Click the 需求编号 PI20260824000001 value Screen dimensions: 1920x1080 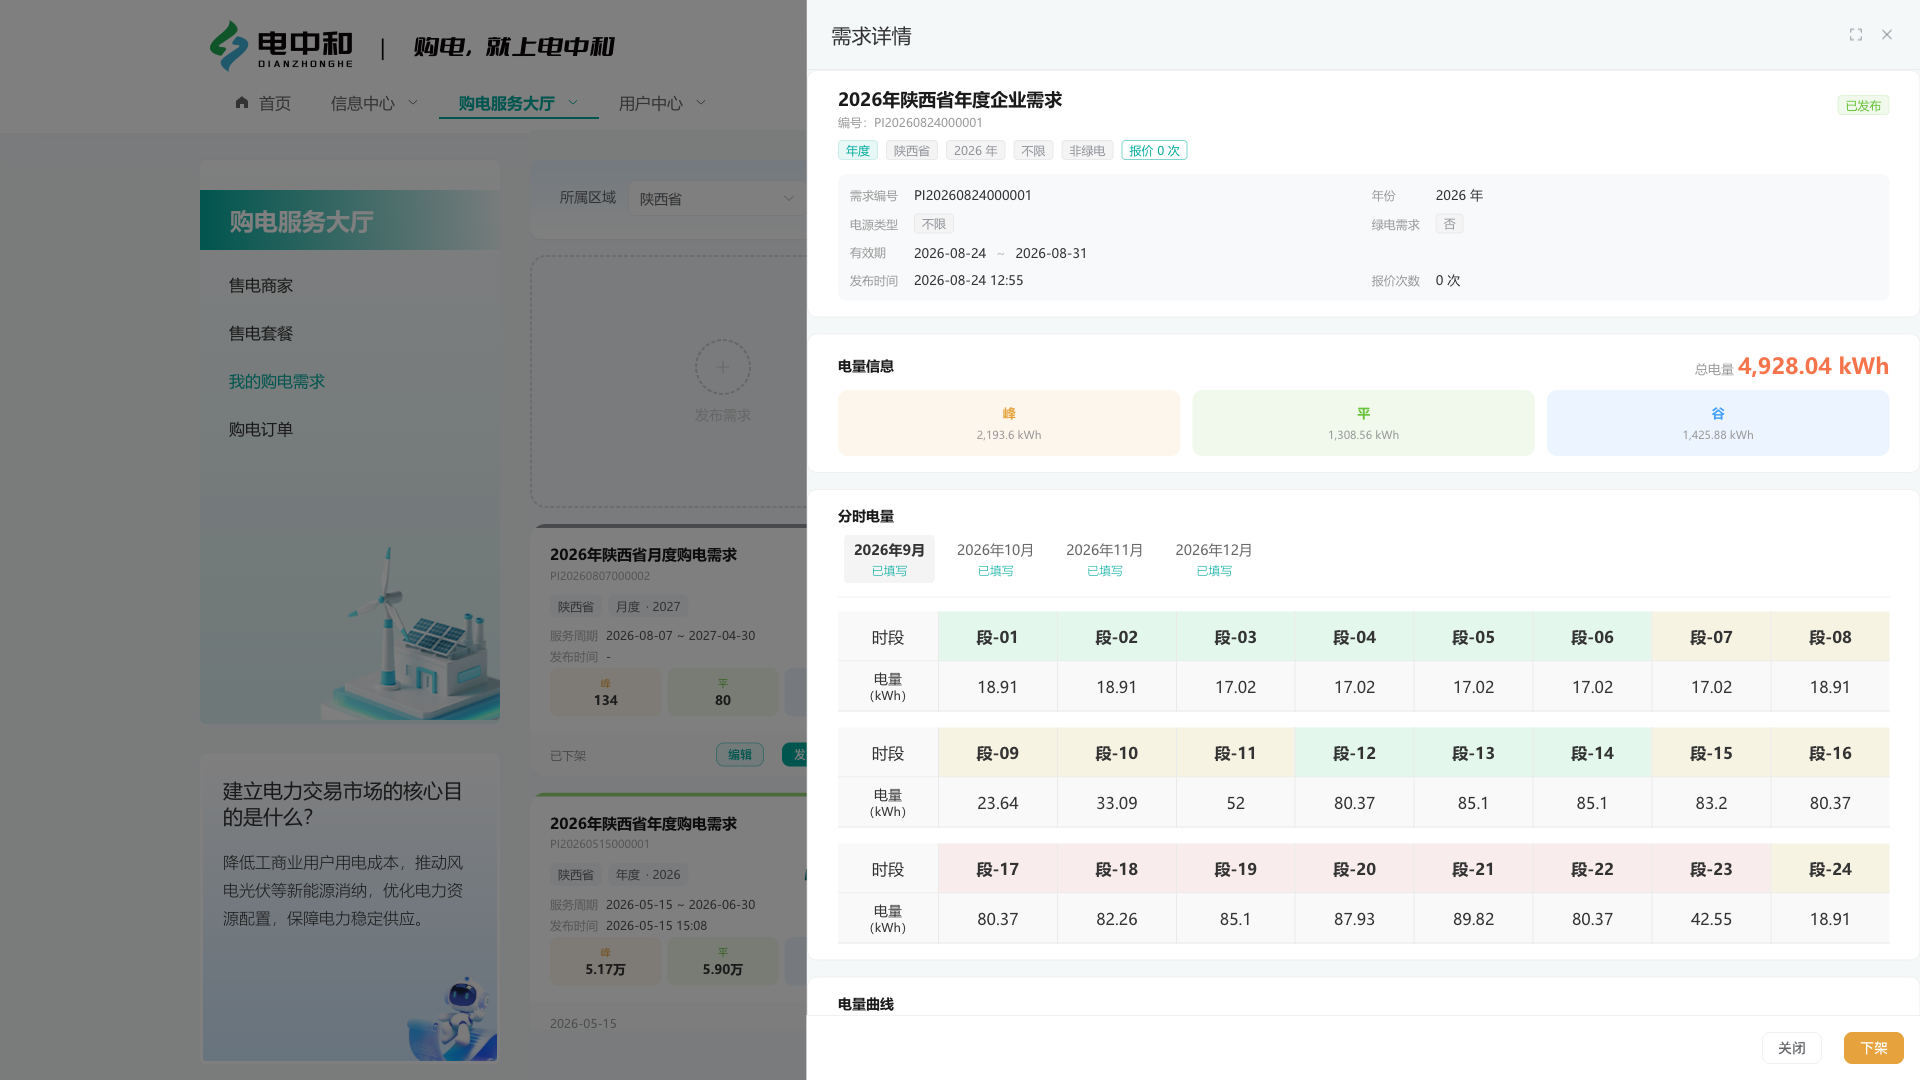coord(972,195)
